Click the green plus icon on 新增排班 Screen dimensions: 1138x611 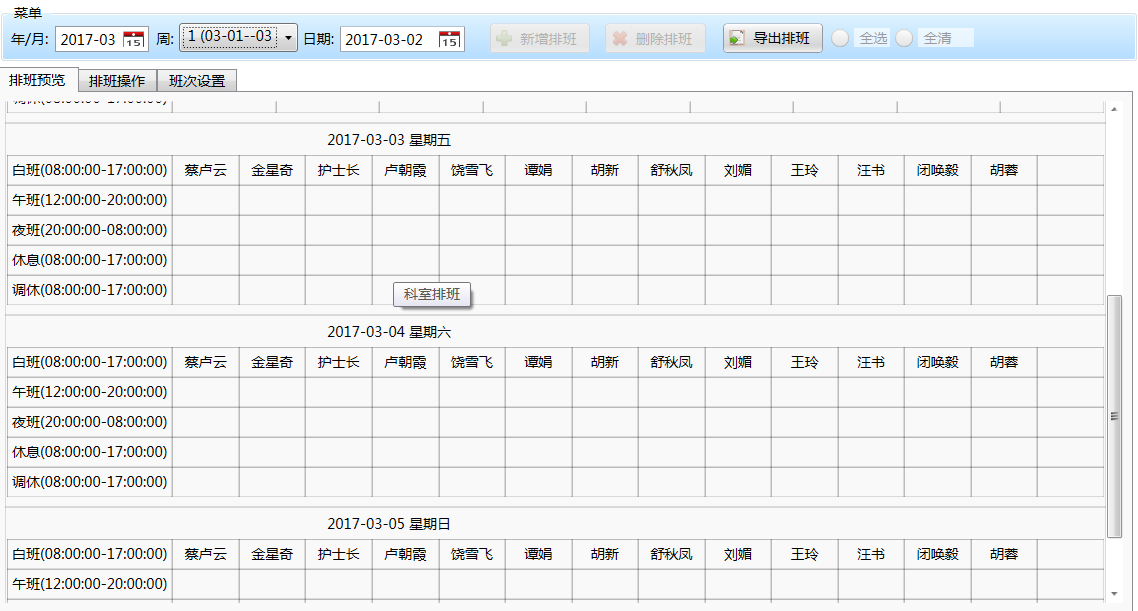[505, 39]
